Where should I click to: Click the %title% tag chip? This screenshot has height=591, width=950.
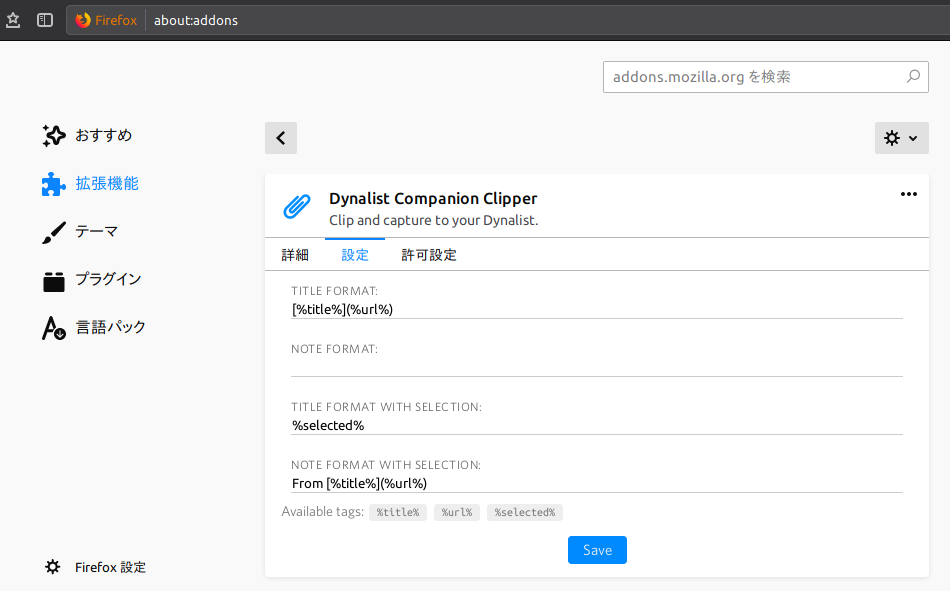[x=397, y=512]
